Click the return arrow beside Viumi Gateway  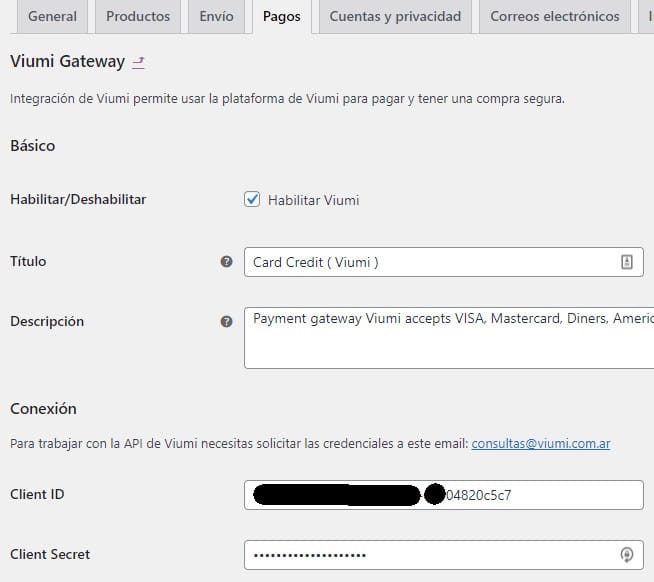click(x=138, y=63)
